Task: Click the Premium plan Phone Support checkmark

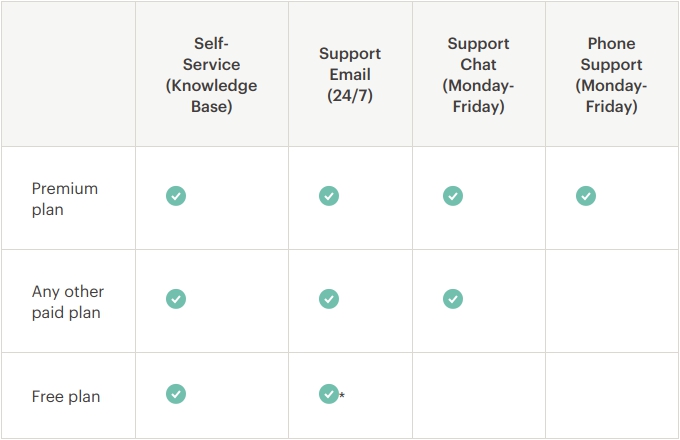Action: (586, 196)
